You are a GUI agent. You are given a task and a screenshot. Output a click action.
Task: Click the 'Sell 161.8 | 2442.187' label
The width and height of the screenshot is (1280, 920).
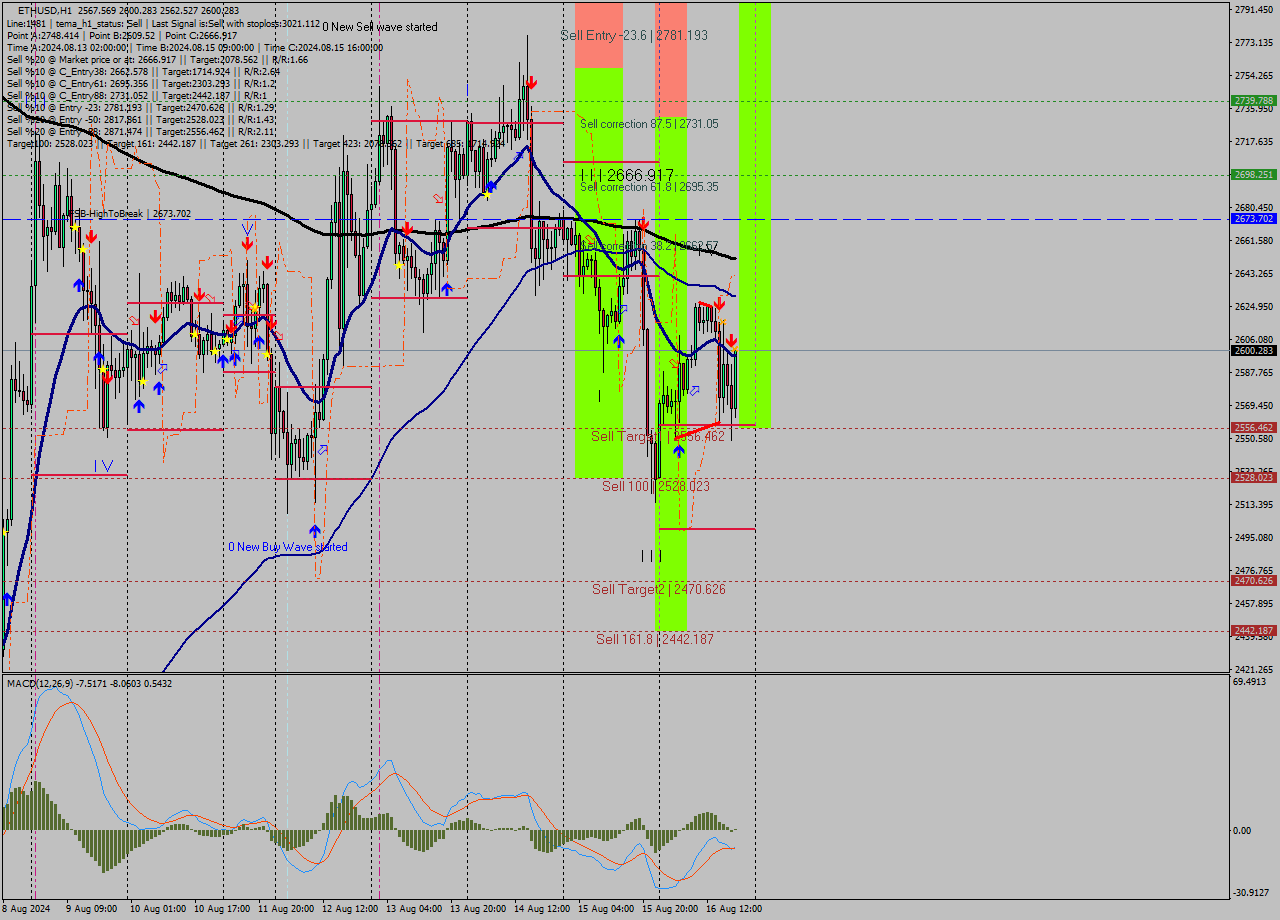tap(655, 639)
